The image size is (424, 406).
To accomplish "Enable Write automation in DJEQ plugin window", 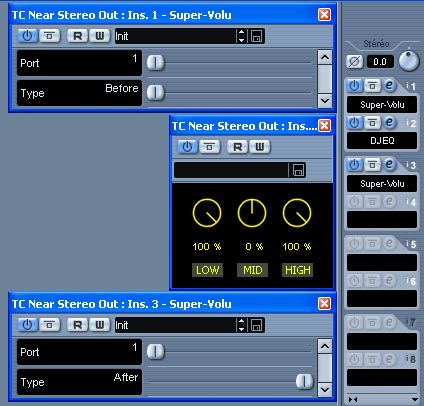I will coord(260,147).
